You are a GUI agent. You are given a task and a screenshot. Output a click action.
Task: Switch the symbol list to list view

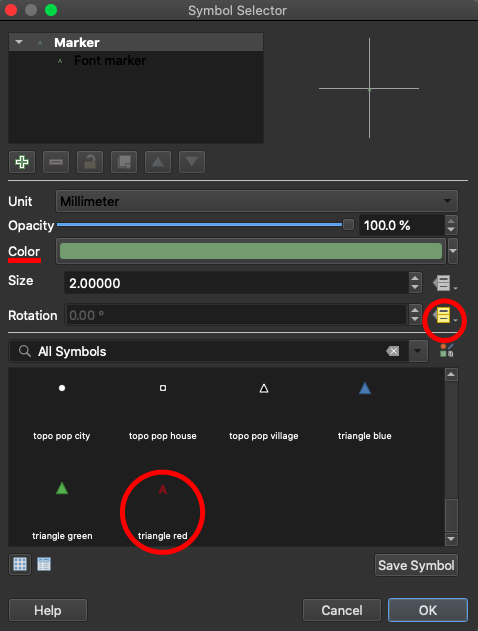pos(44,564)
